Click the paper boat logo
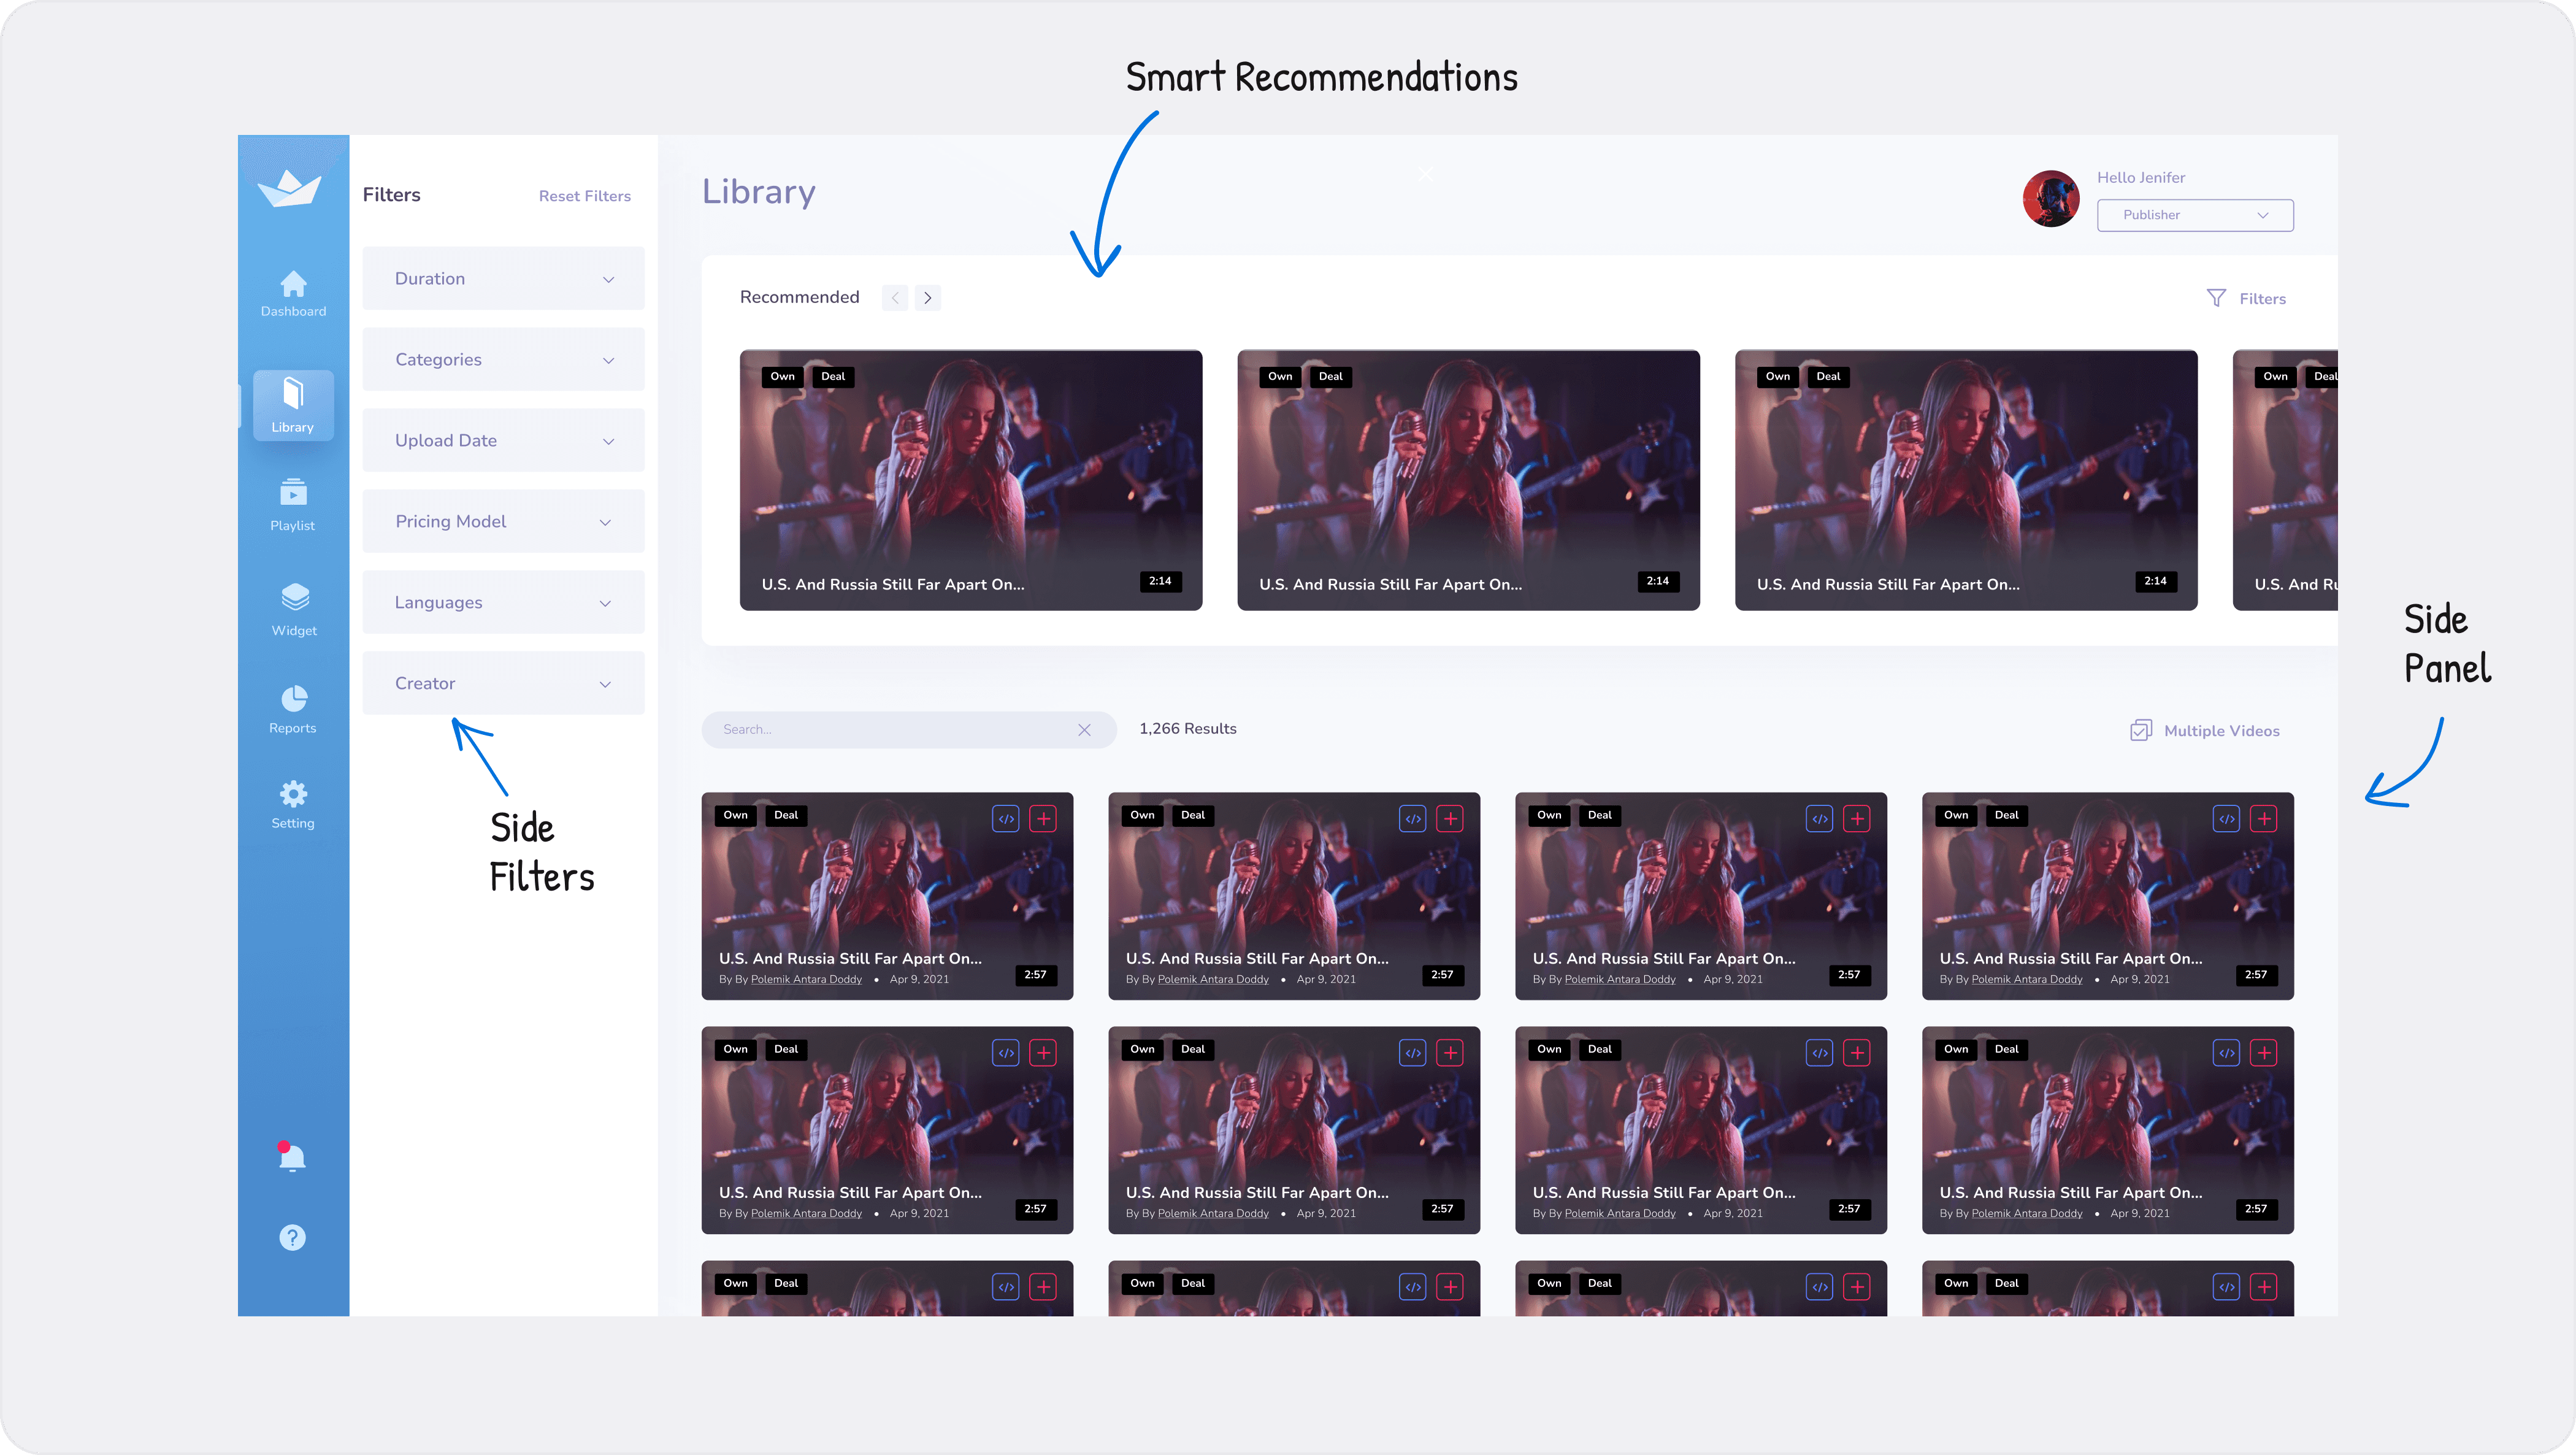The image size is (2576, 1455). point(289,188)
